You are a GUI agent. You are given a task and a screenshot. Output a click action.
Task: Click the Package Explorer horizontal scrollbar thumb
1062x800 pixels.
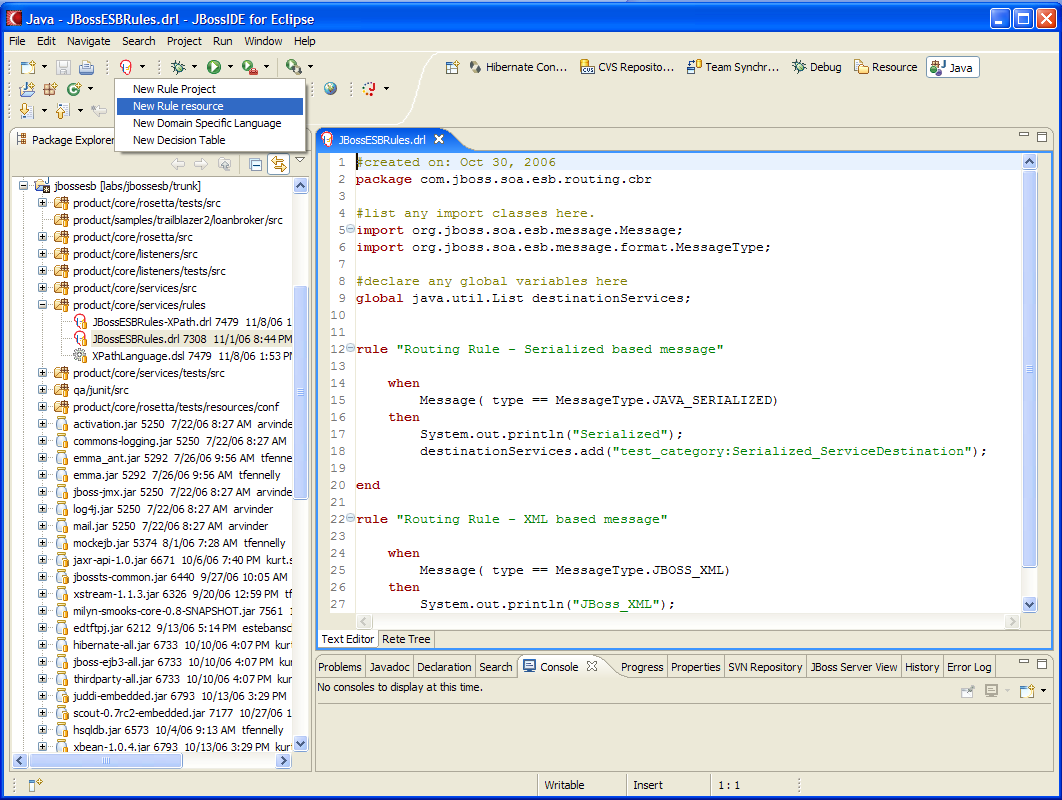point(106,761)
